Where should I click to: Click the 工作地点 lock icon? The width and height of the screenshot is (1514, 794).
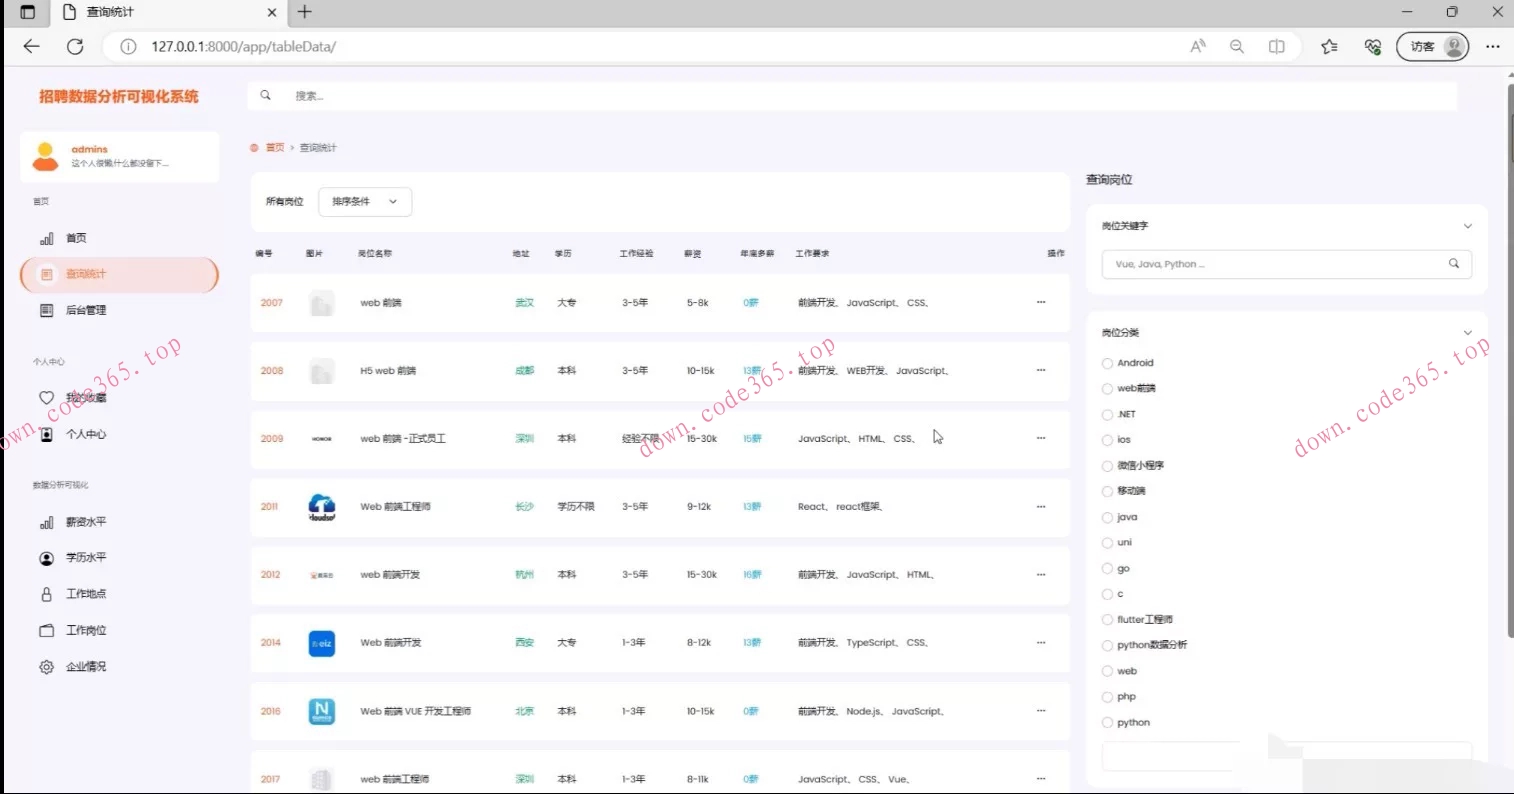[46, 594]
